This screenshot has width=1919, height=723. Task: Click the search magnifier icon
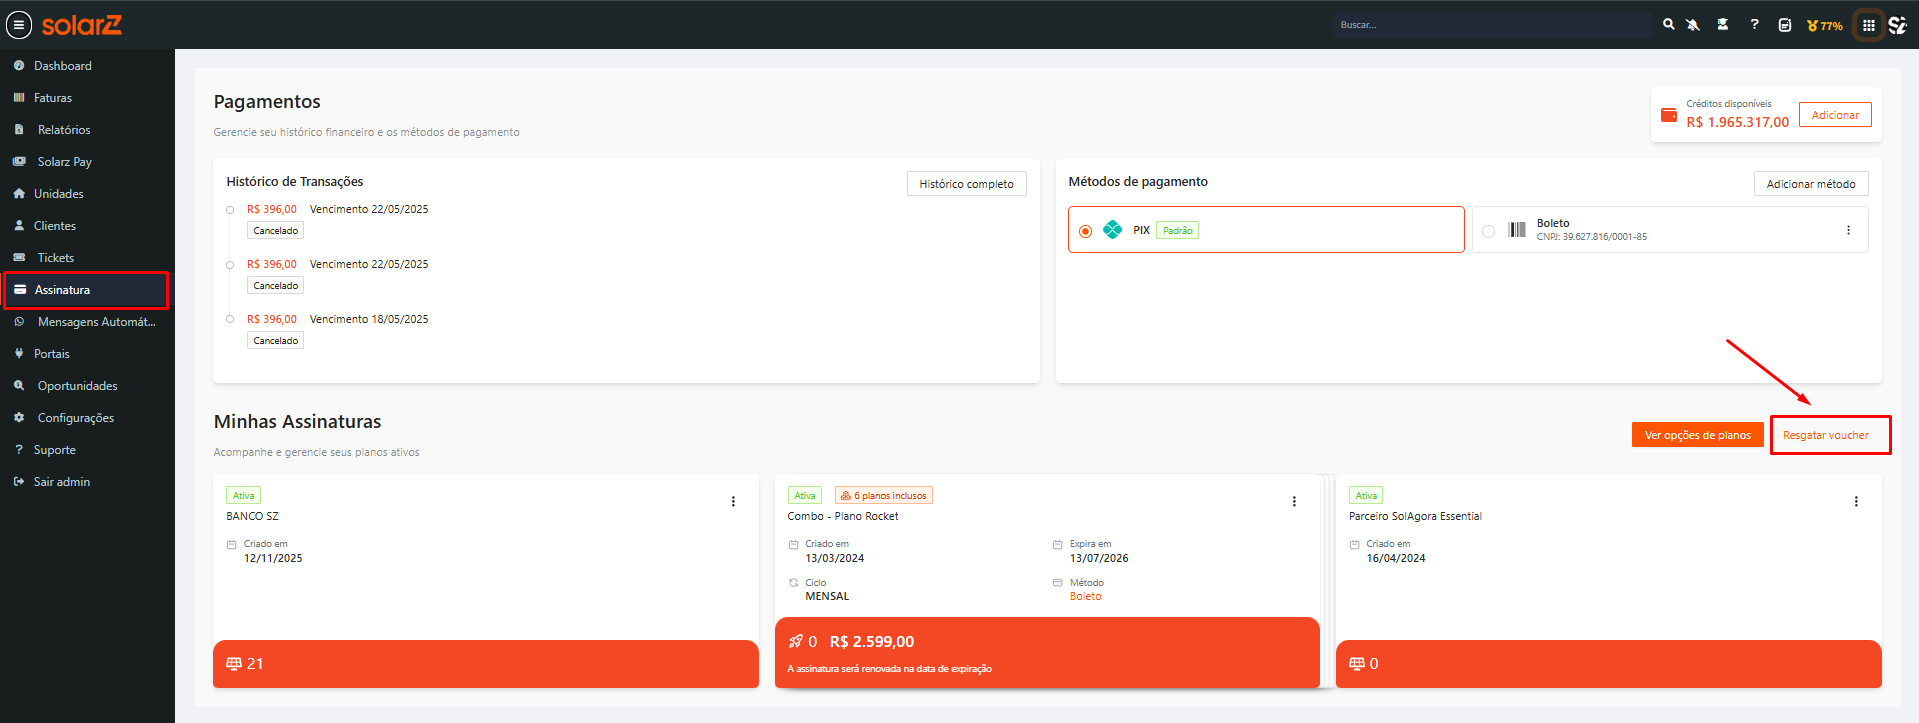point(1668,25)
